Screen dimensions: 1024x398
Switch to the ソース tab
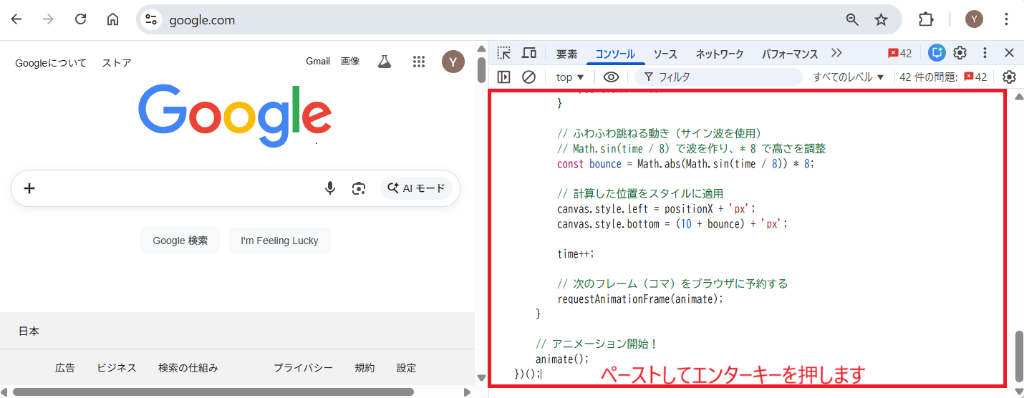pyautogui.click(x=665, y=54)
